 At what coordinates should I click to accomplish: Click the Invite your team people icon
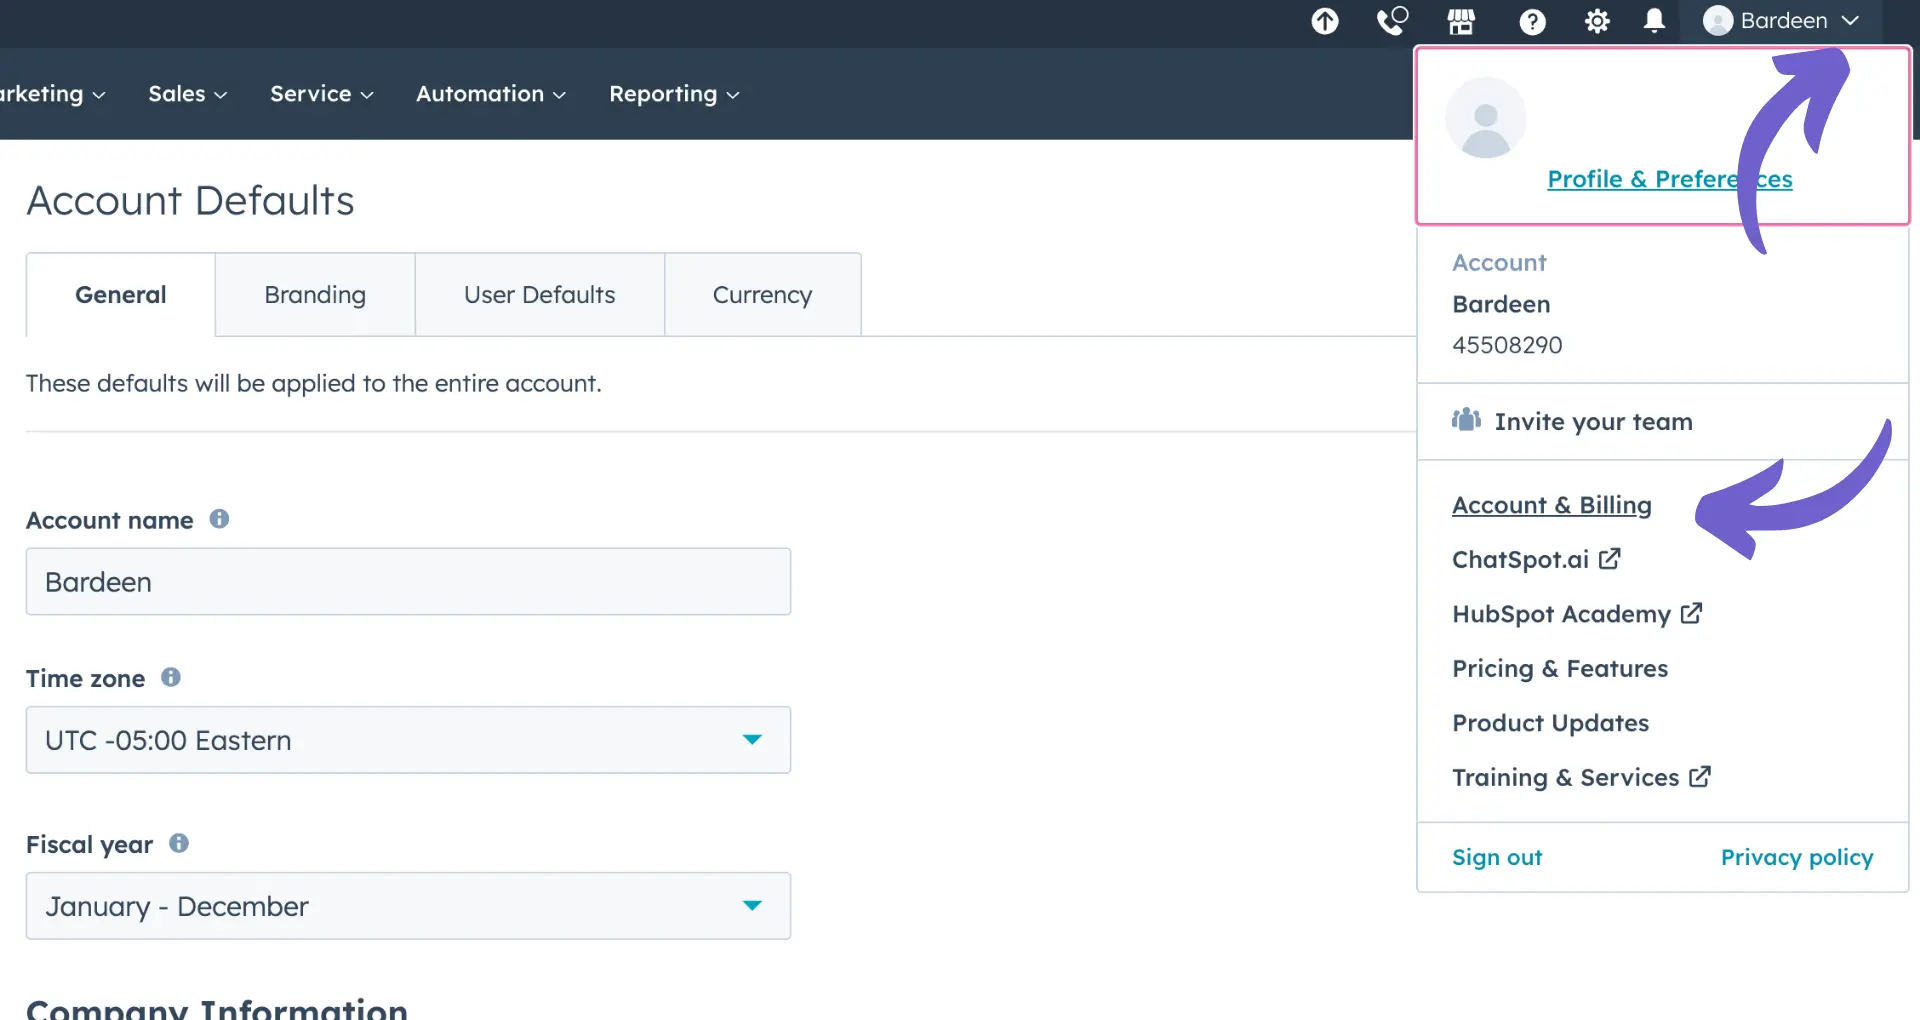1466,420
